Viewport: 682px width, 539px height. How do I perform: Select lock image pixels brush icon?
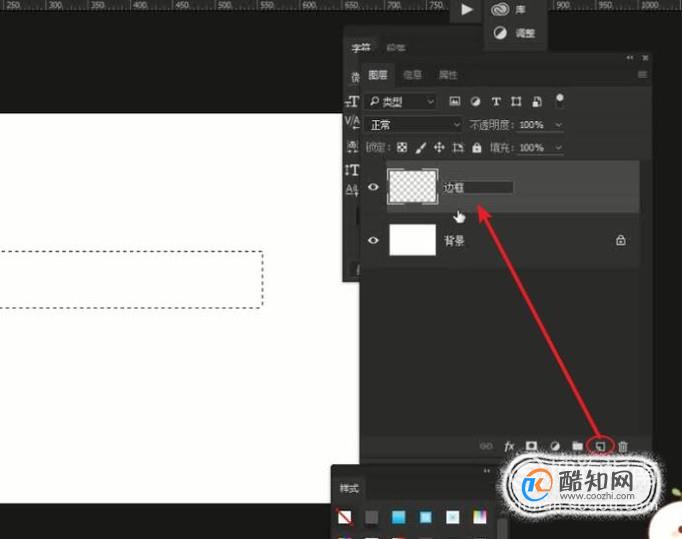pyautogui.click(x=421, y=148)
